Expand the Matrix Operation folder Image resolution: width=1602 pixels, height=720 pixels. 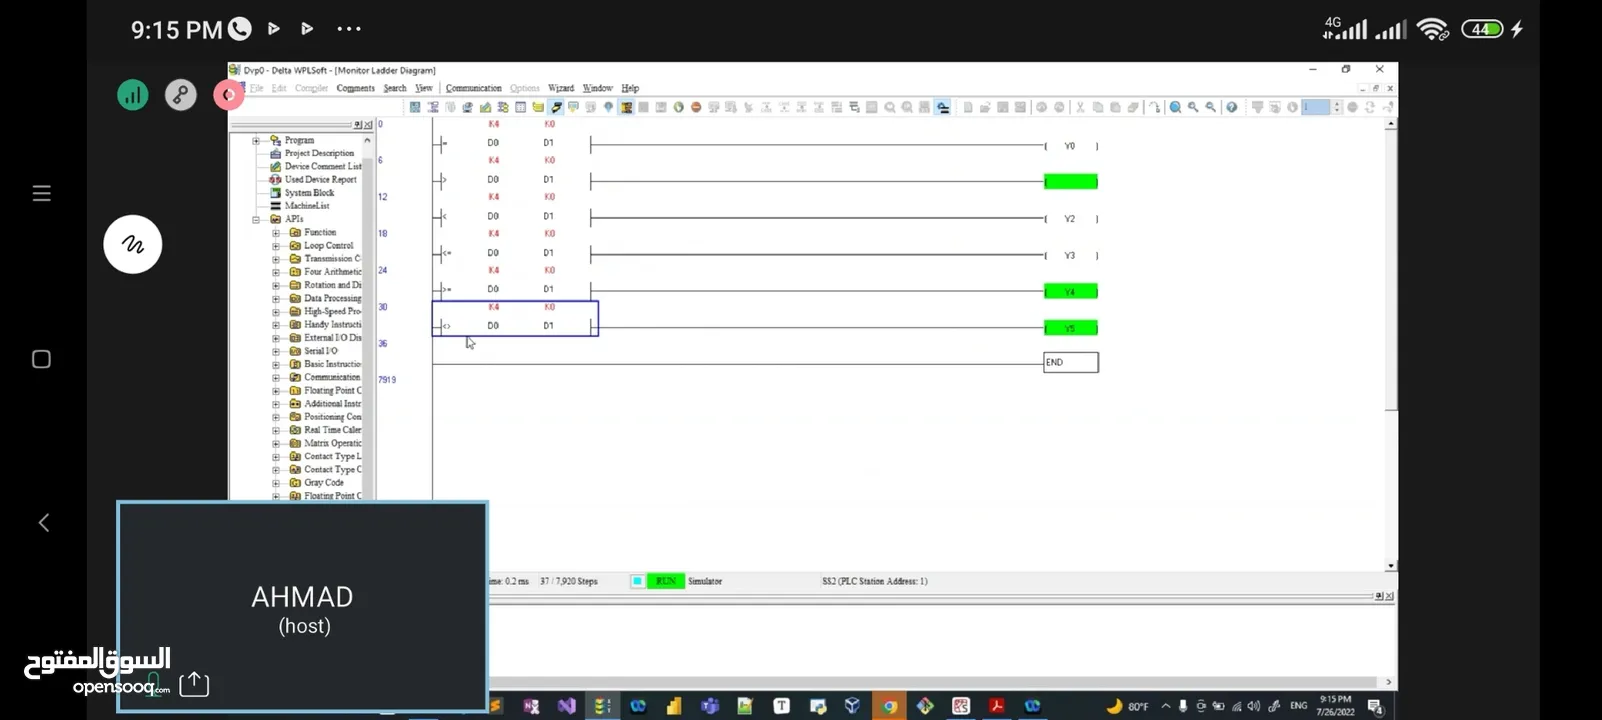(x=276, y=443)
